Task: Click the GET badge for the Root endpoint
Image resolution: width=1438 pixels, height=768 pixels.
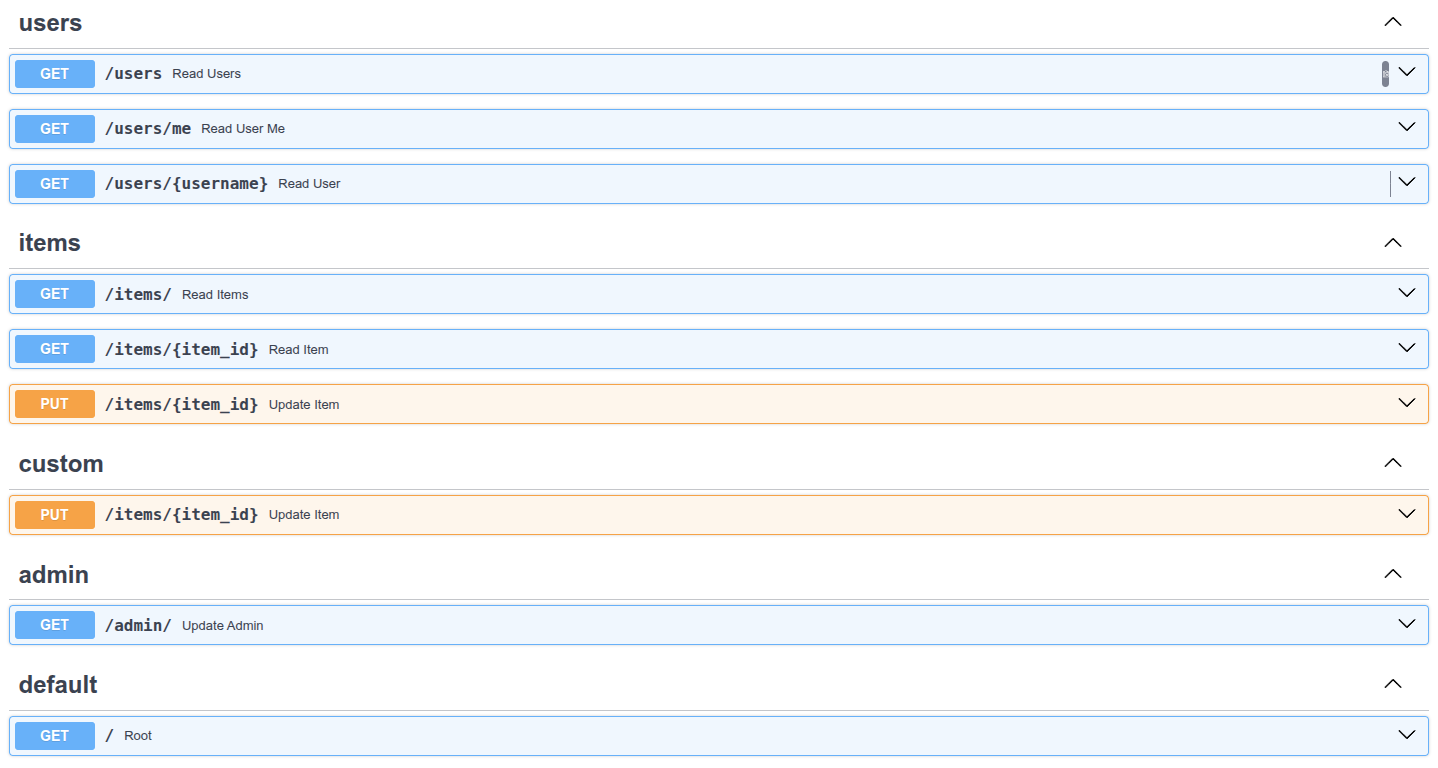Action: pos(55,736)
